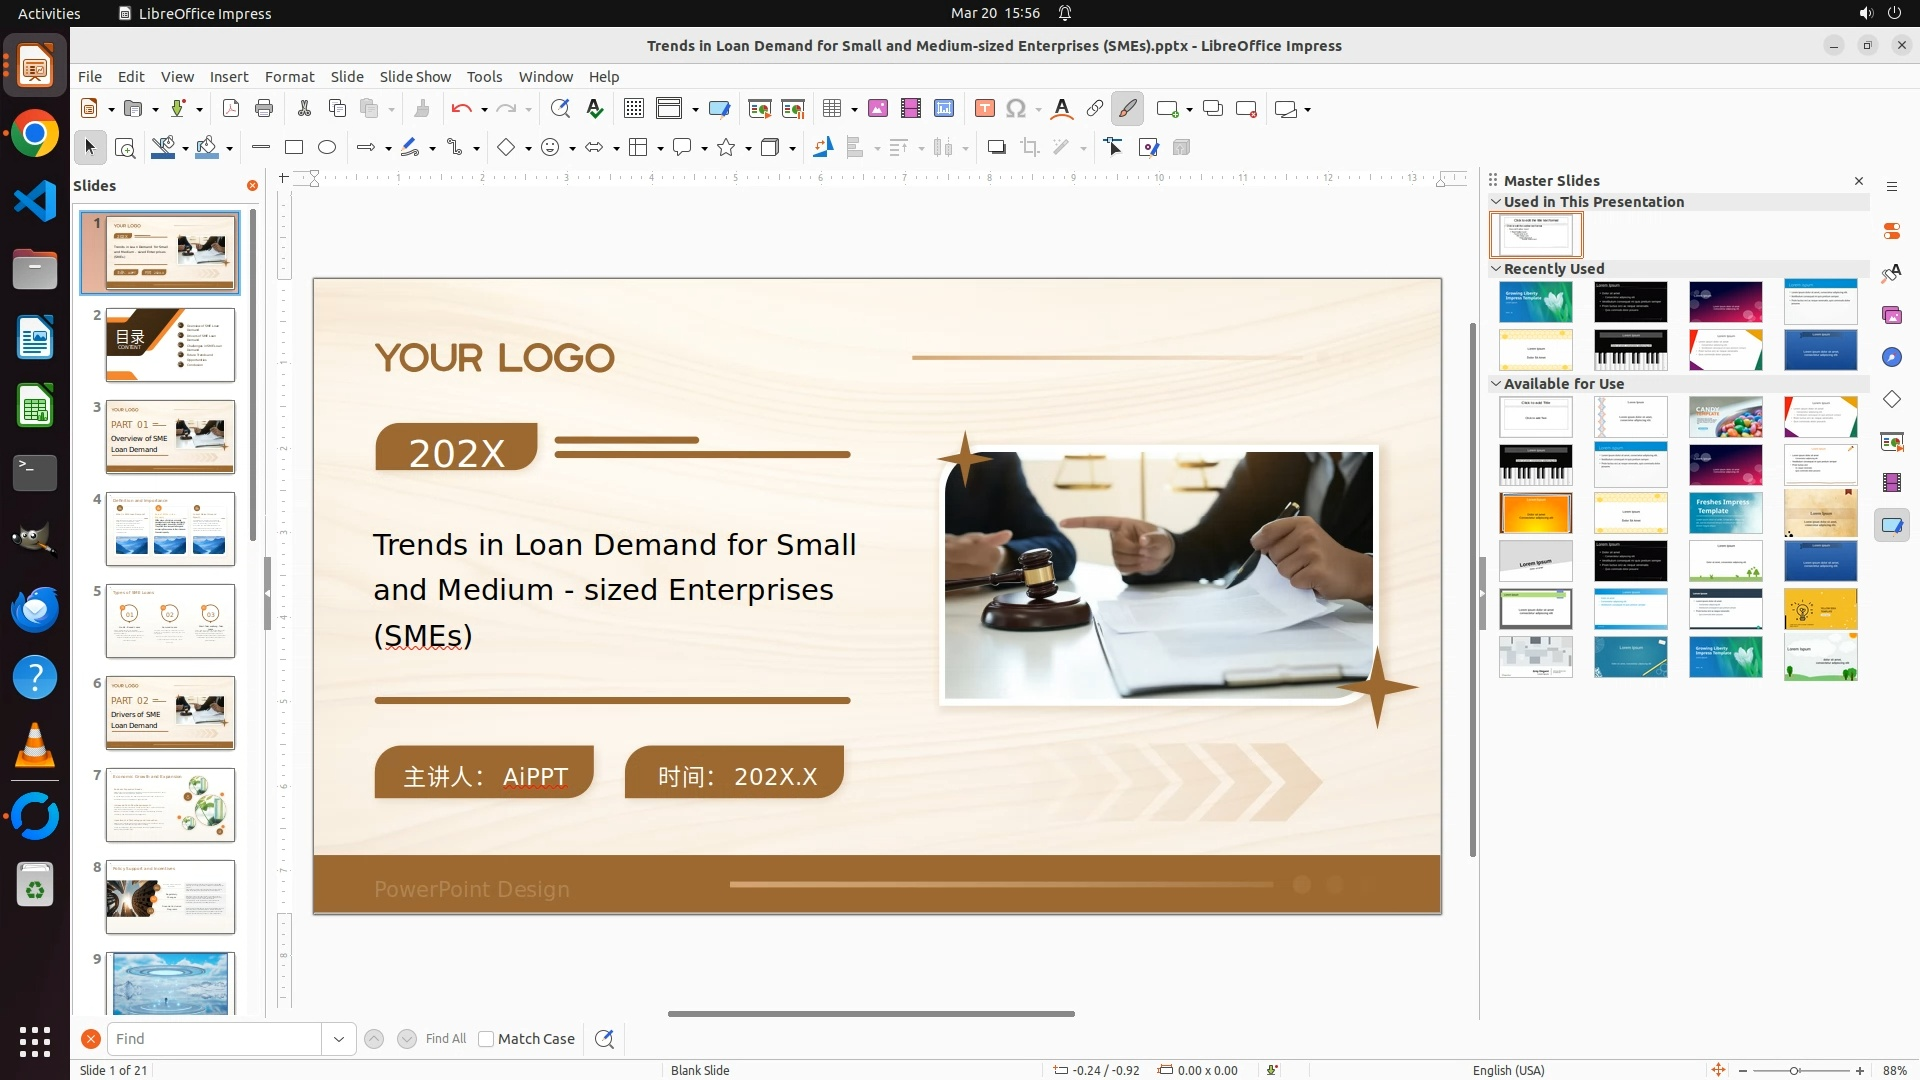Open the Slide Show menu

click(415, 77)
